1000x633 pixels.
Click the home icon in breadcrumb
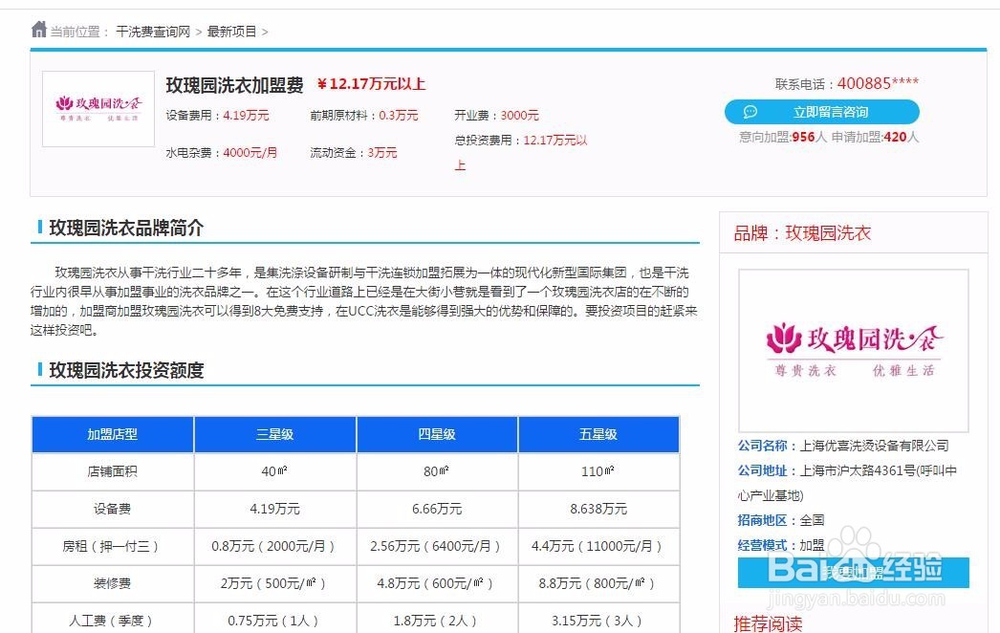tap(39, 29)
